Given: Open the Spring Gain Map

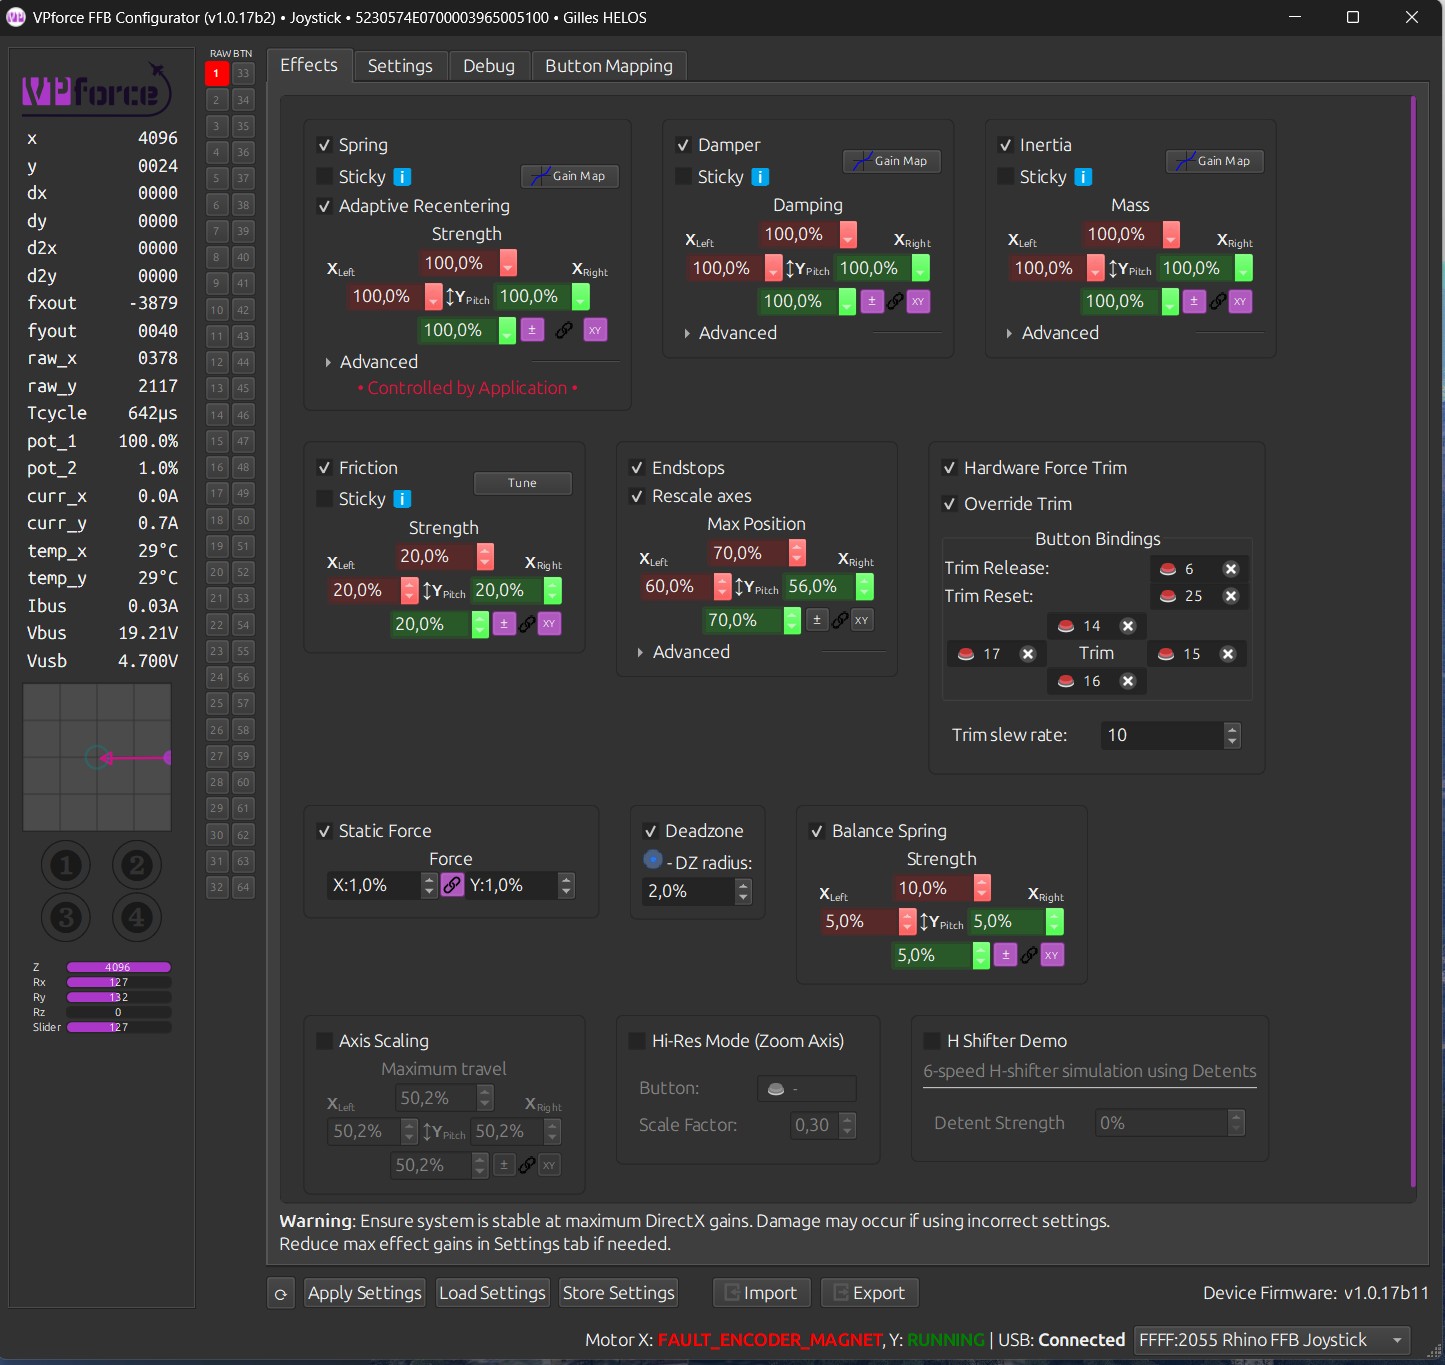Looking at the screenshot, I should click(x=570, y=176).
